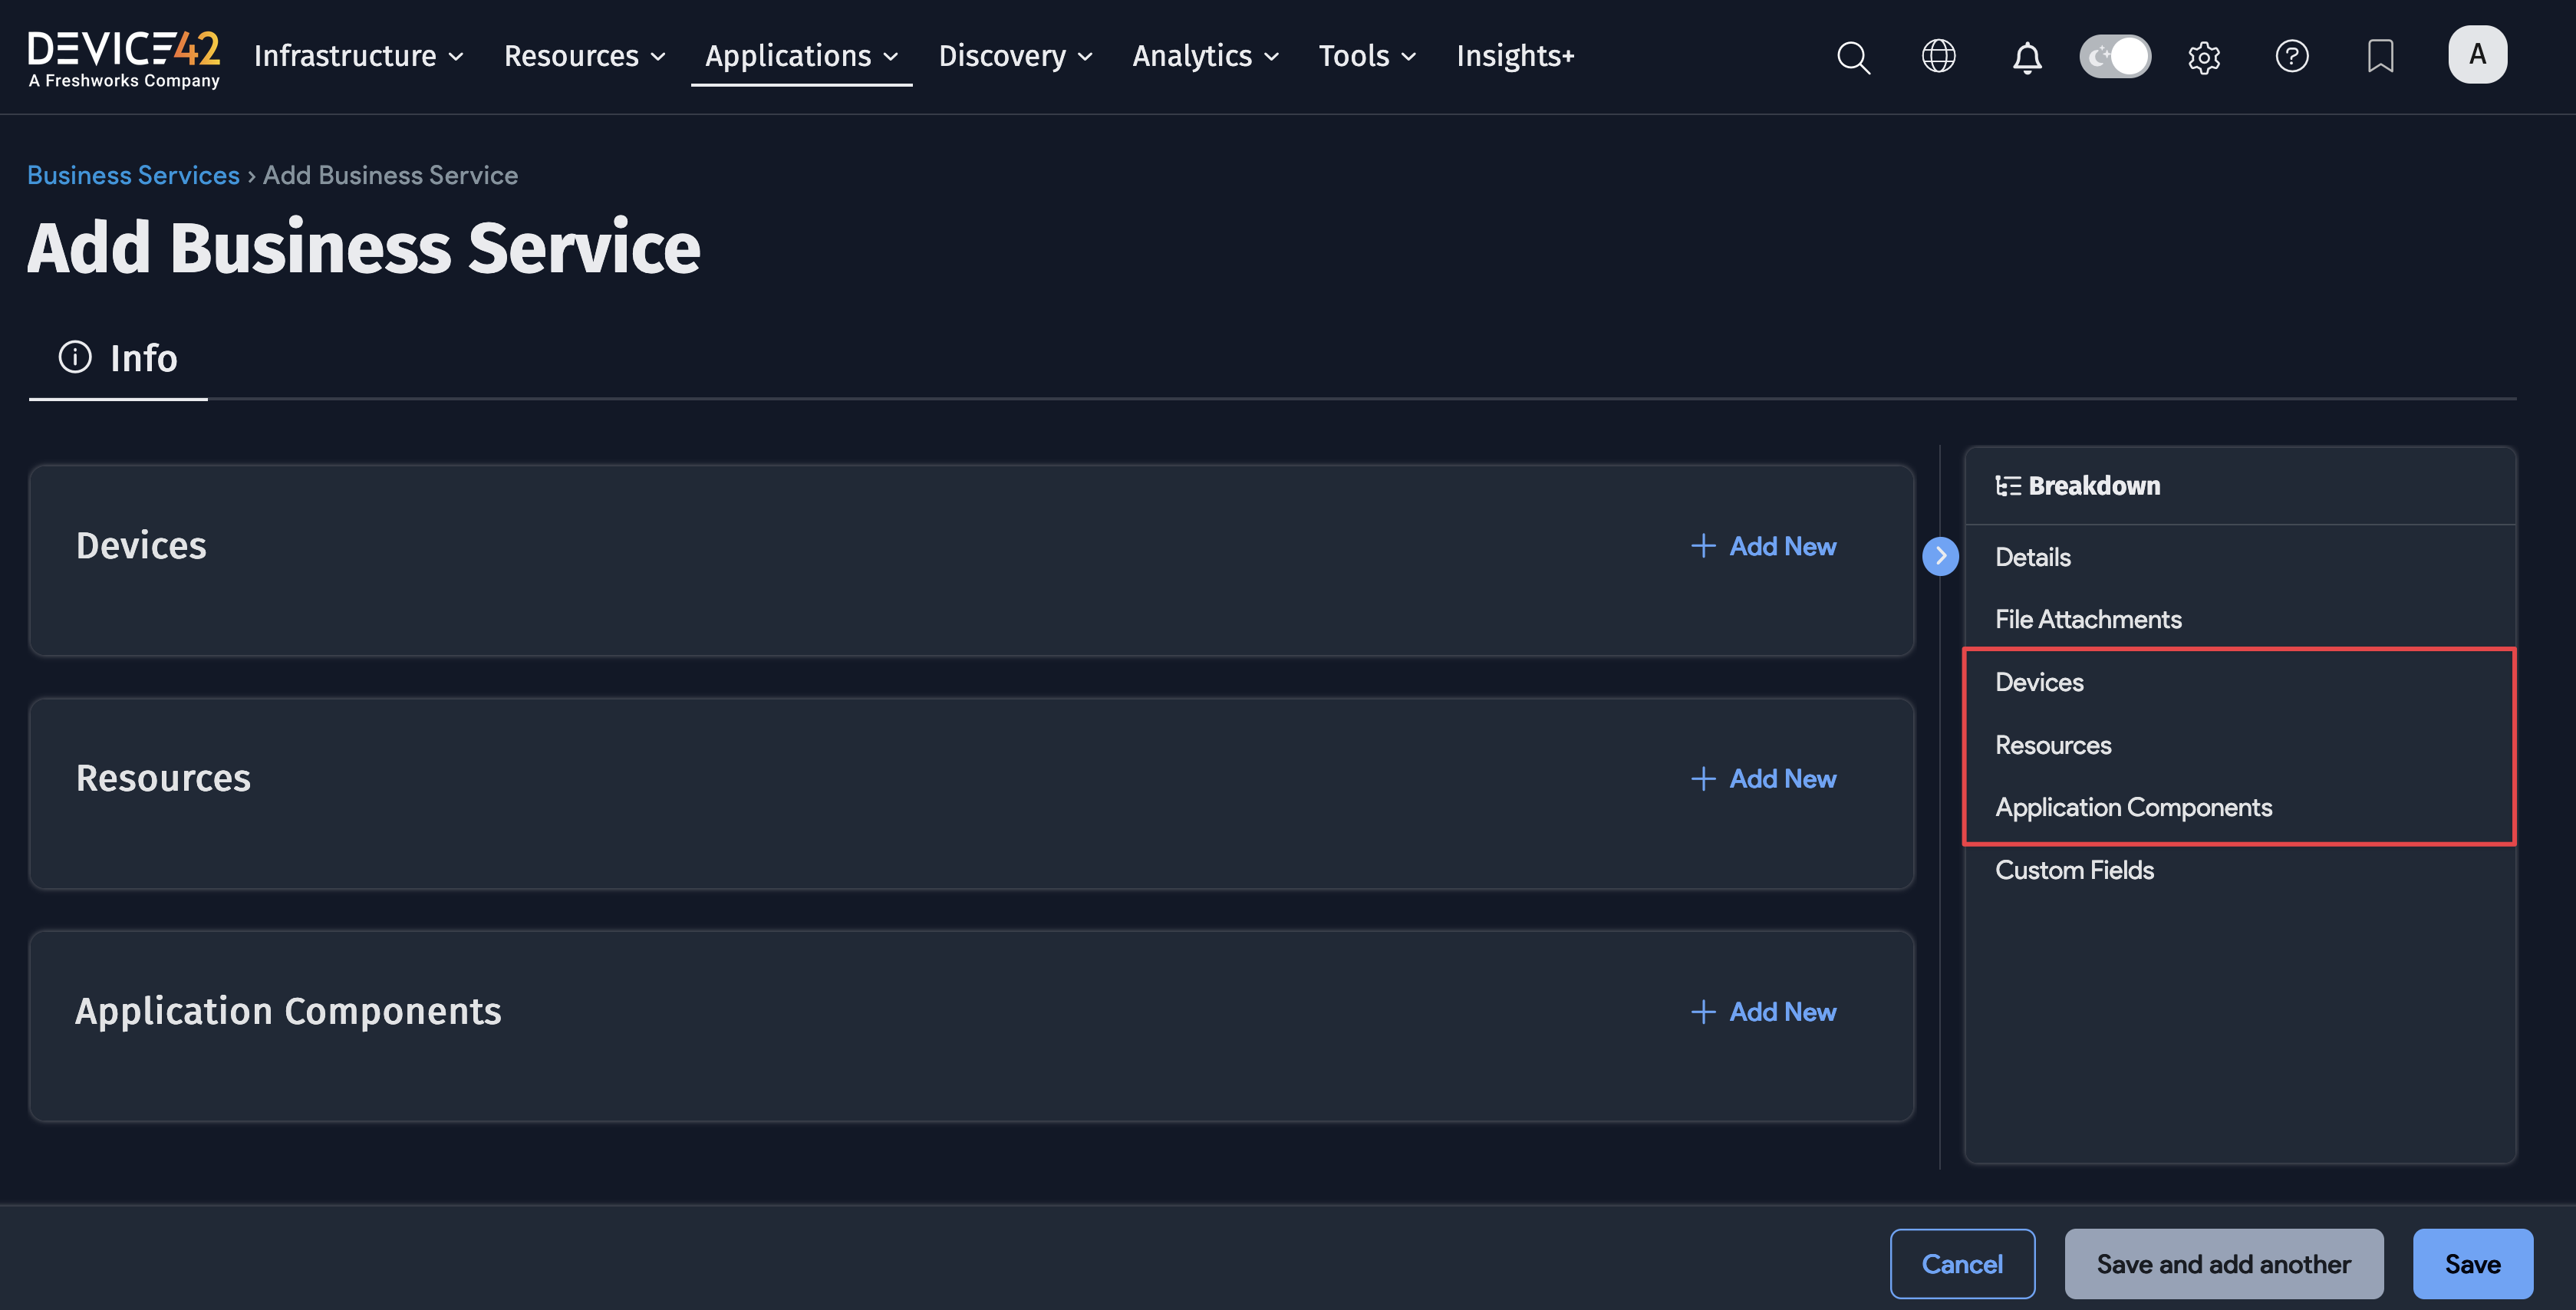Open the Business Services breadcrumb link
Viewport: 2576px width, 1310px height.
(133, 174)
